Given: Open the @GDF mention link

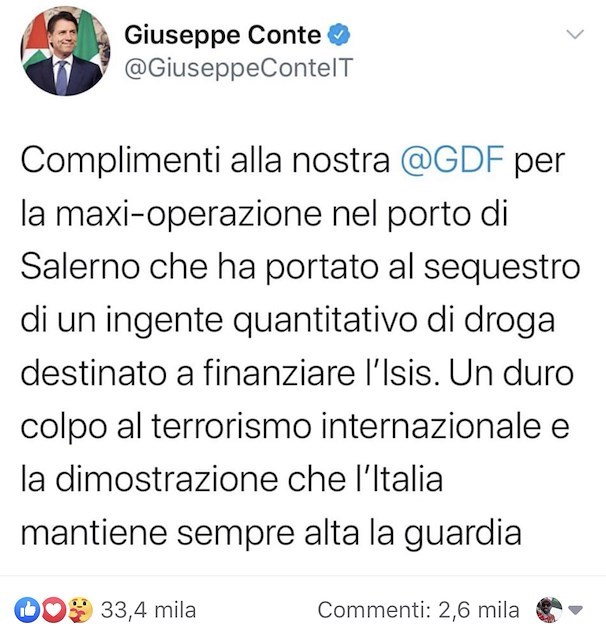Looking at the screenshot, I should coord(452,160).
